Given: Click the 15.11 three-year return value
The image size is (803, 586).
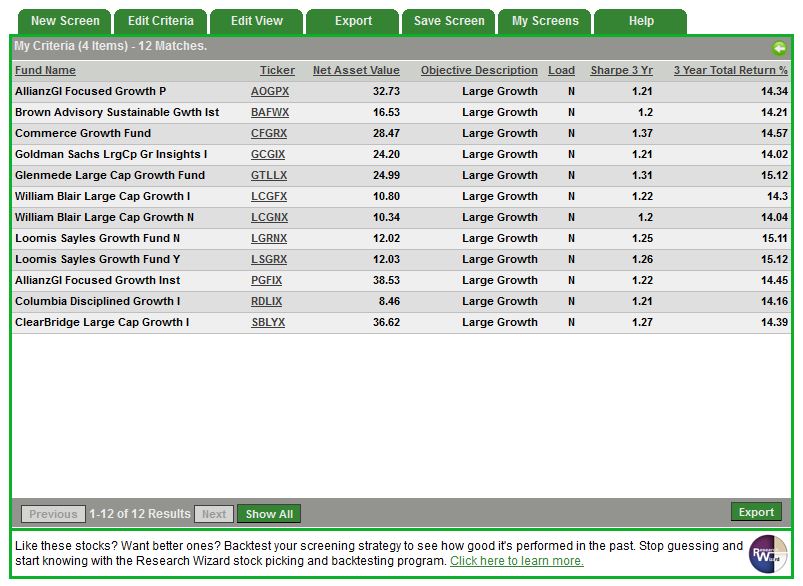Looking at the screenshot, I should [774, 238].
